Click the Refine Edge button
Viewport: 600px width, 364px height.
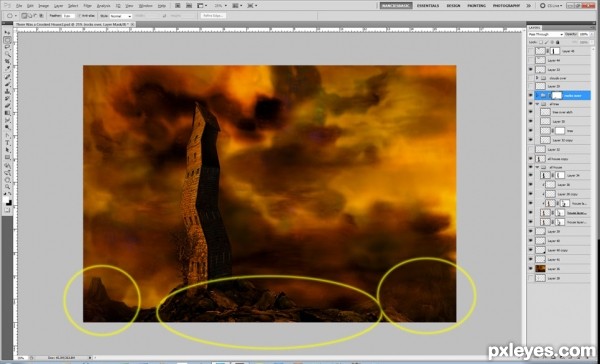coord(213,16)
